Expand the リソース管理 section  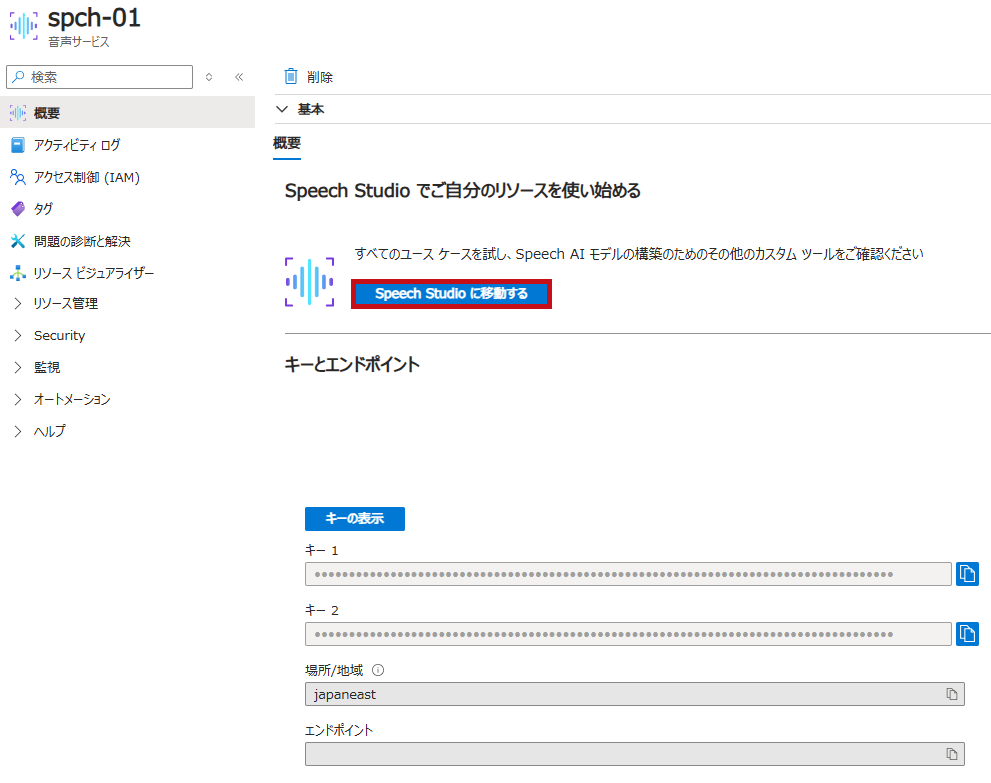18,303
